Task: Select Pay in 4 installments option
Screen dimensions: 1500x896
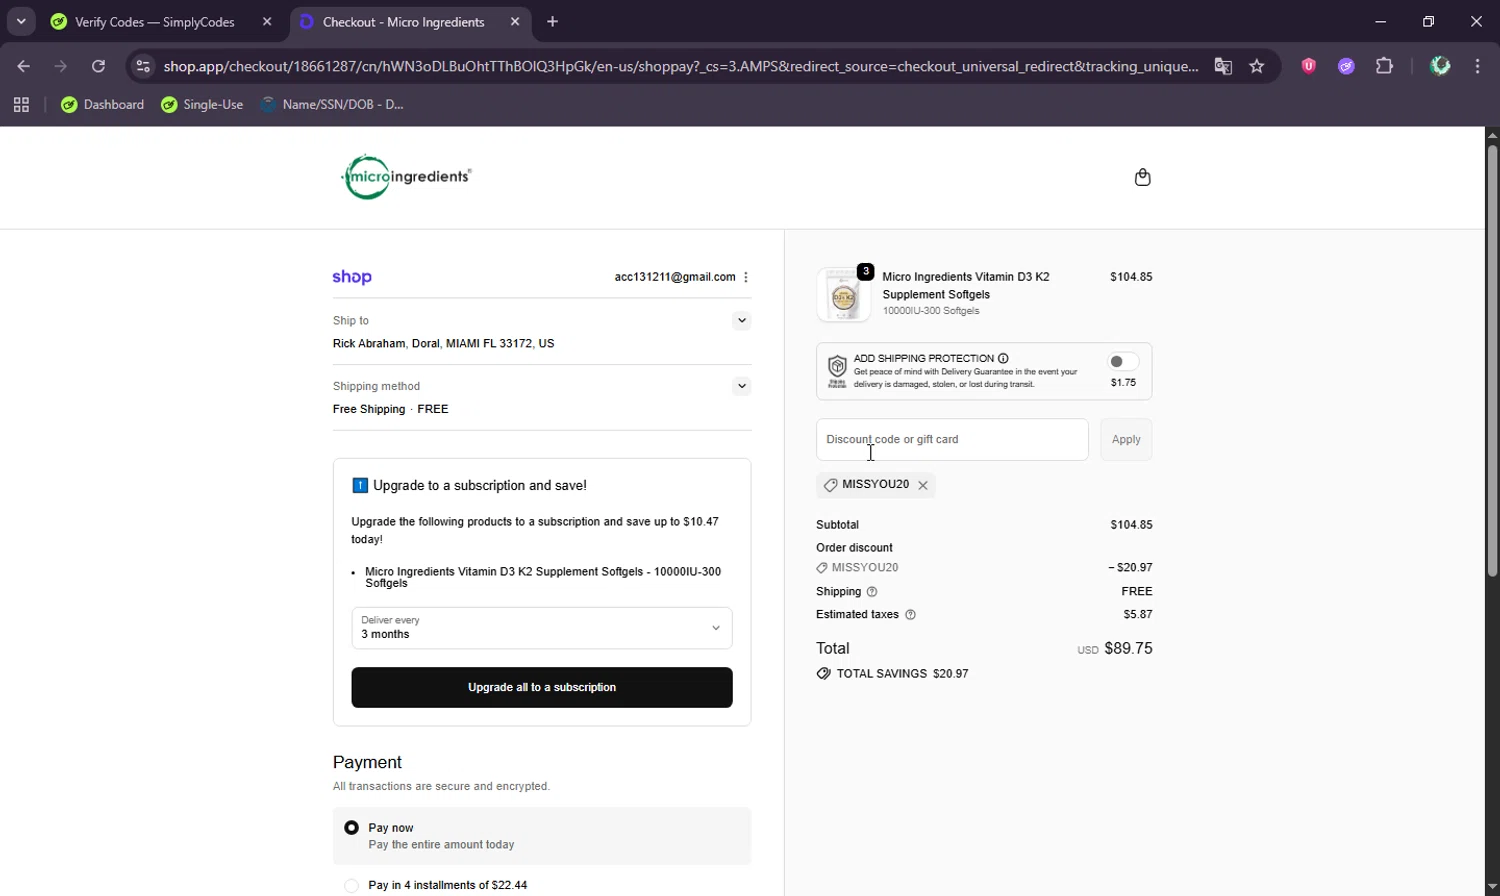Action: click(351, 885)
